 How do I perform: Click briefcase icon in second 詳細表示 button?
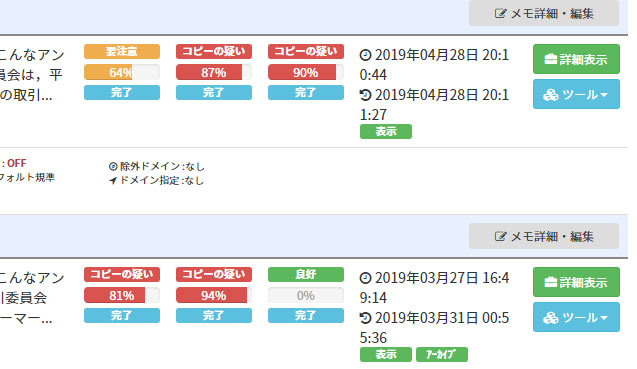pos(550,282)
